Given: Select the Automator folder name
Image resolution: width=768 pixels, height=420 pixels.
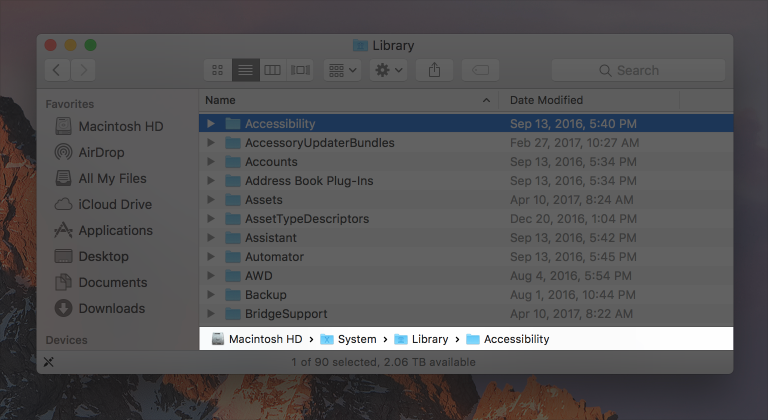Looking at the screenshot, I should 274,257.
